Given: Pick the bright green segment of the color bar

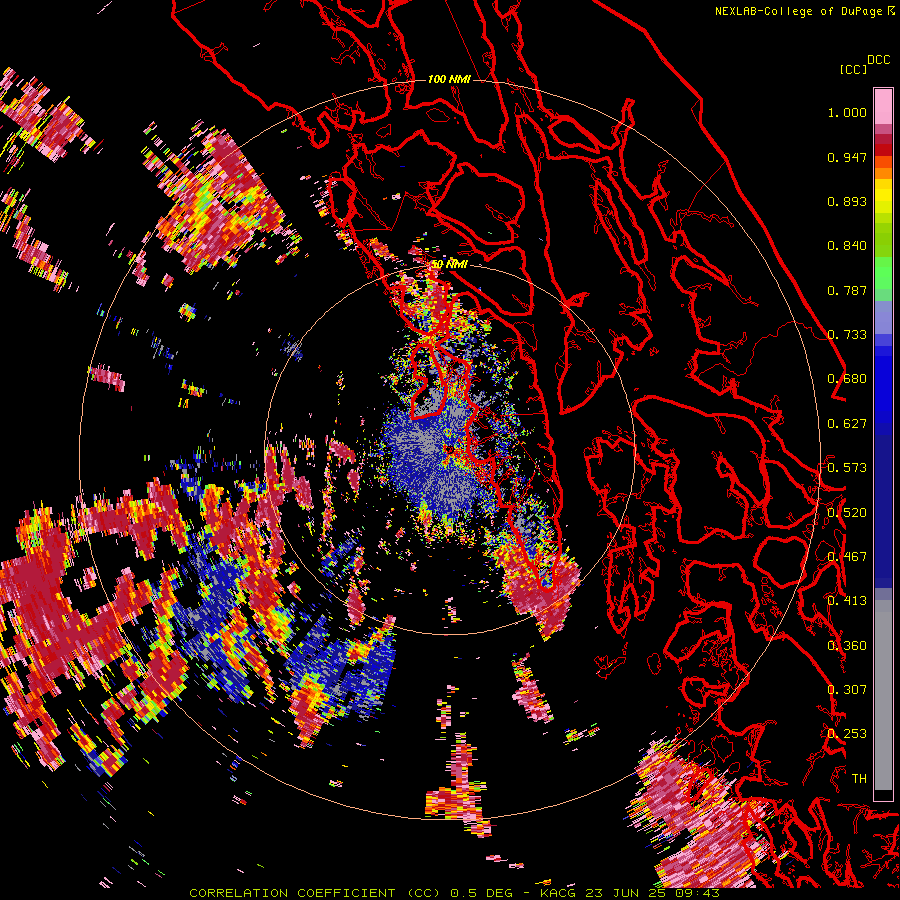Looking at the screenshot, I should coord(883,273).
